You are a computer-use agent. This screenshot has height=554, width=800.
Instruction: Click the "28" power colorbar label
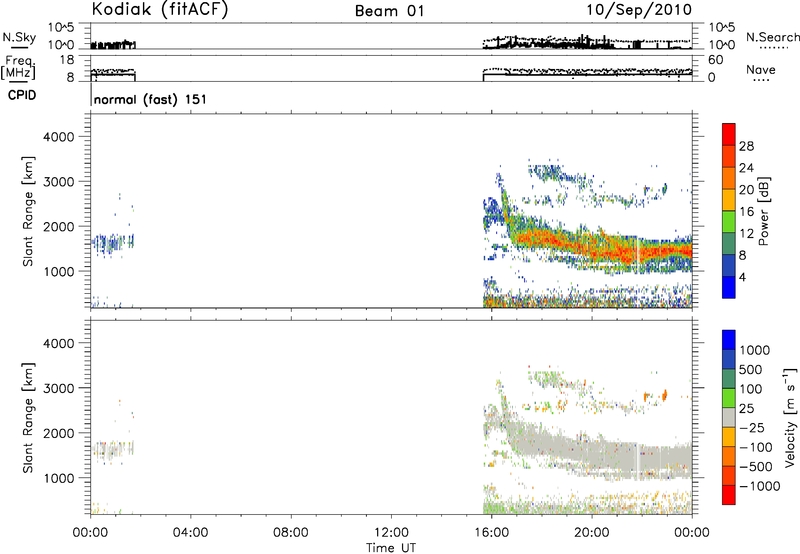point(746,146)
